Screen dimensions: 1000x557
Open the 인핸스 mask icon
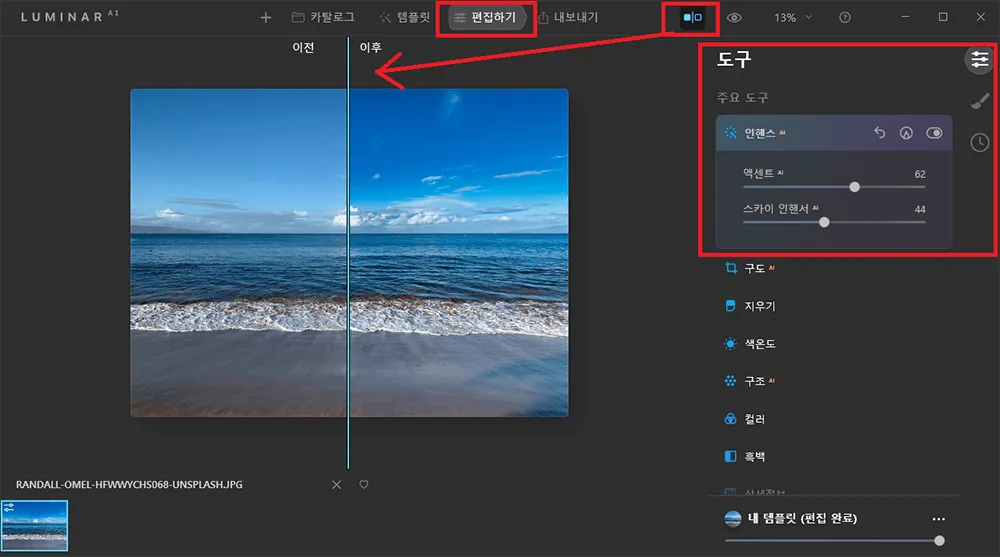[907, 133]
